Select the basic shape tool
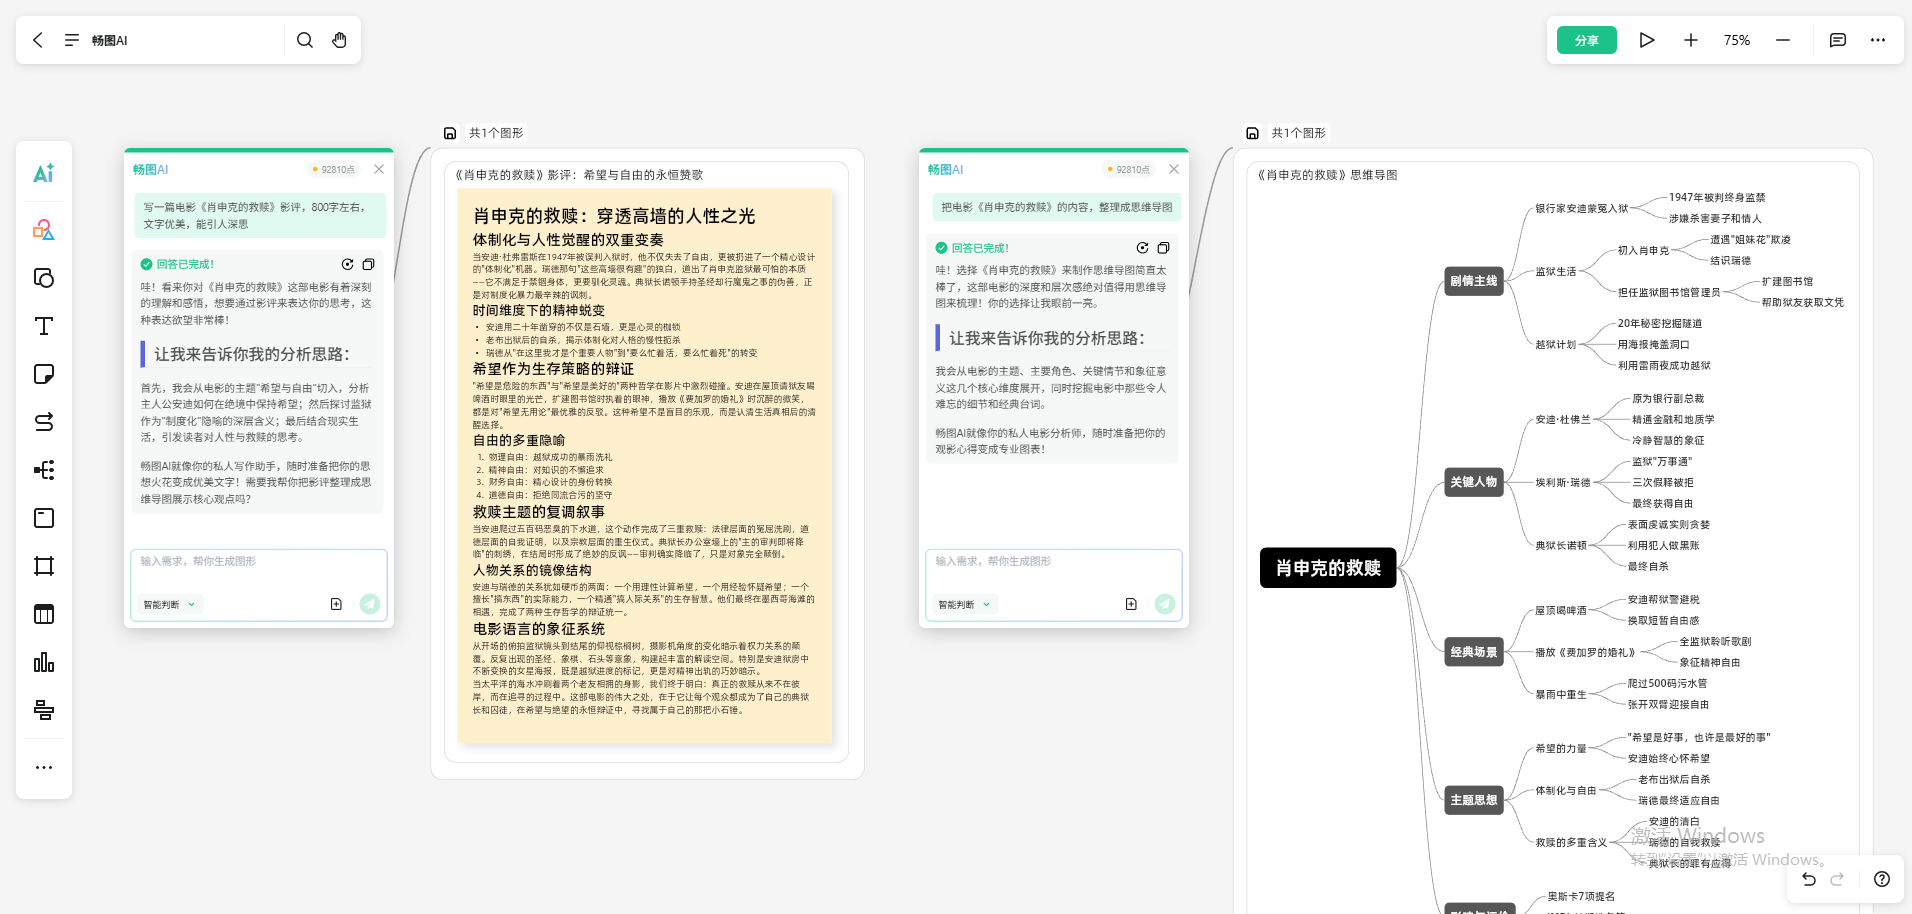 [44, 277]
